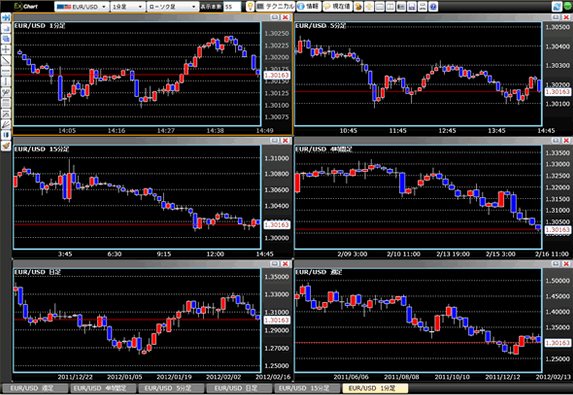The height and width of the screenshot is (395, 573).
Task: Maximize the EUR/USD 週足 chart panel
Action: [x=556, y=264]
